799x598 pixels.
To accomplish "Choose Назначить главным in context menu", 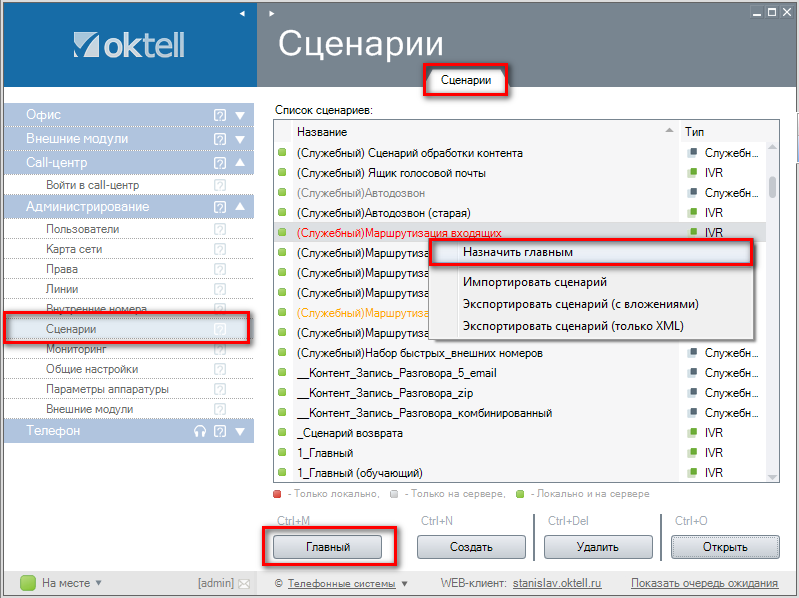I will coord(517,253).
